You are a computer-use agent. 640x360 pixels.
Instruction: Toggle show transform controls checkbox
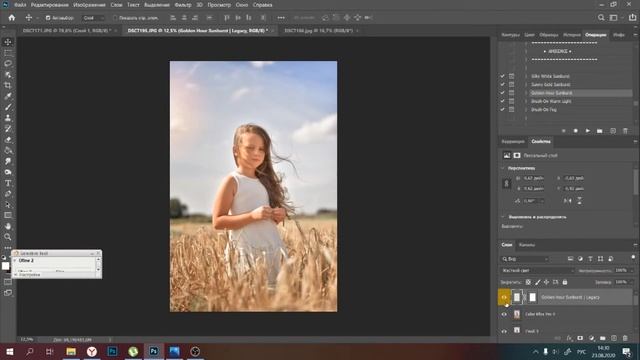115,18
